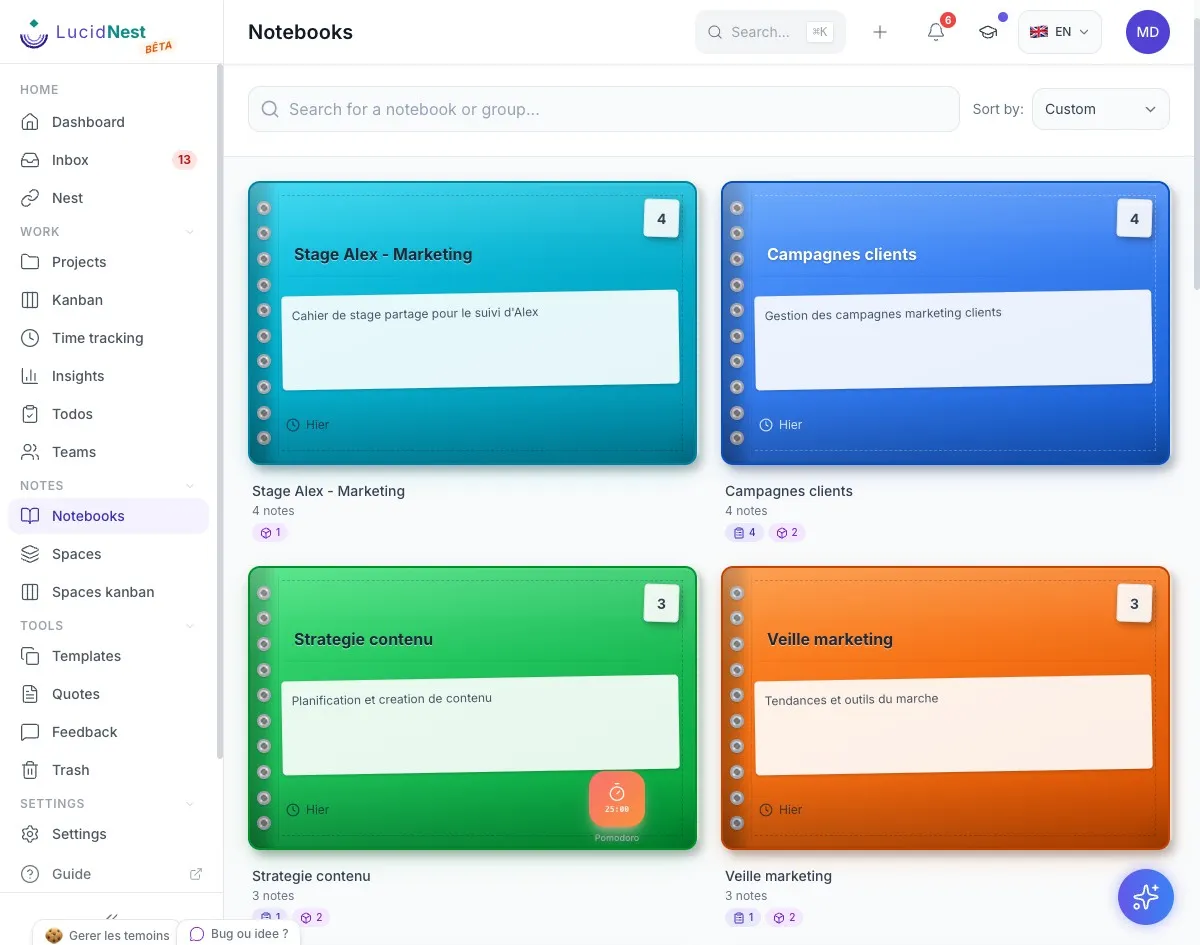Open the MD user avatar menu
Screen dimensions: 1200x945
[1148, 32]
